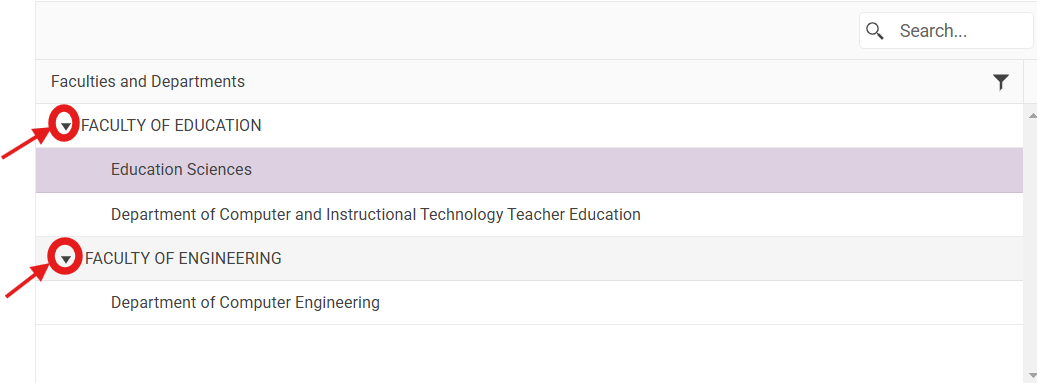Click the vertical scrollbar track
The height and width of the screenshot is (383, 1037).
(1030, 245)
